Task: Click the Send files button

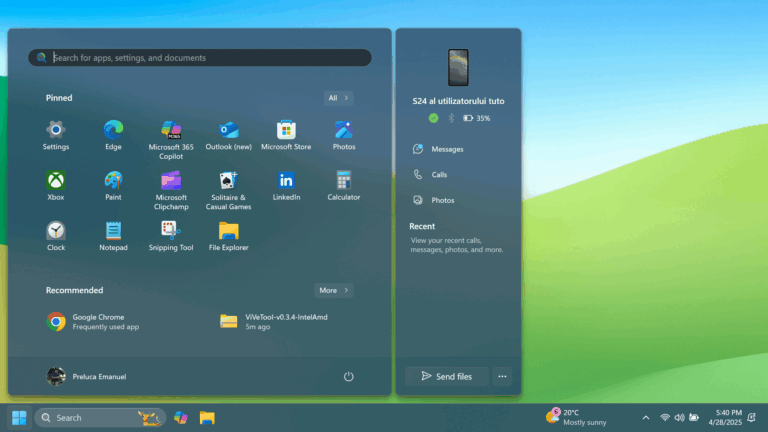Action: (x=447, y=376)
